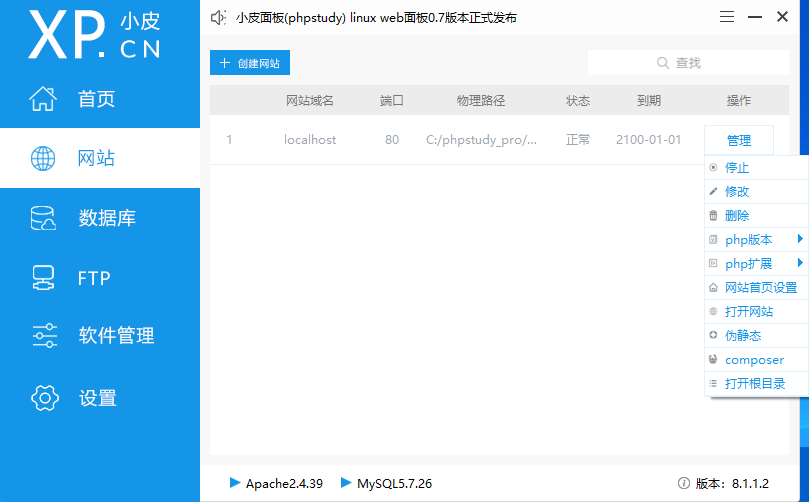
Task: Click the house icon beside 网站首页设置
Action: [x=714, y=287]
